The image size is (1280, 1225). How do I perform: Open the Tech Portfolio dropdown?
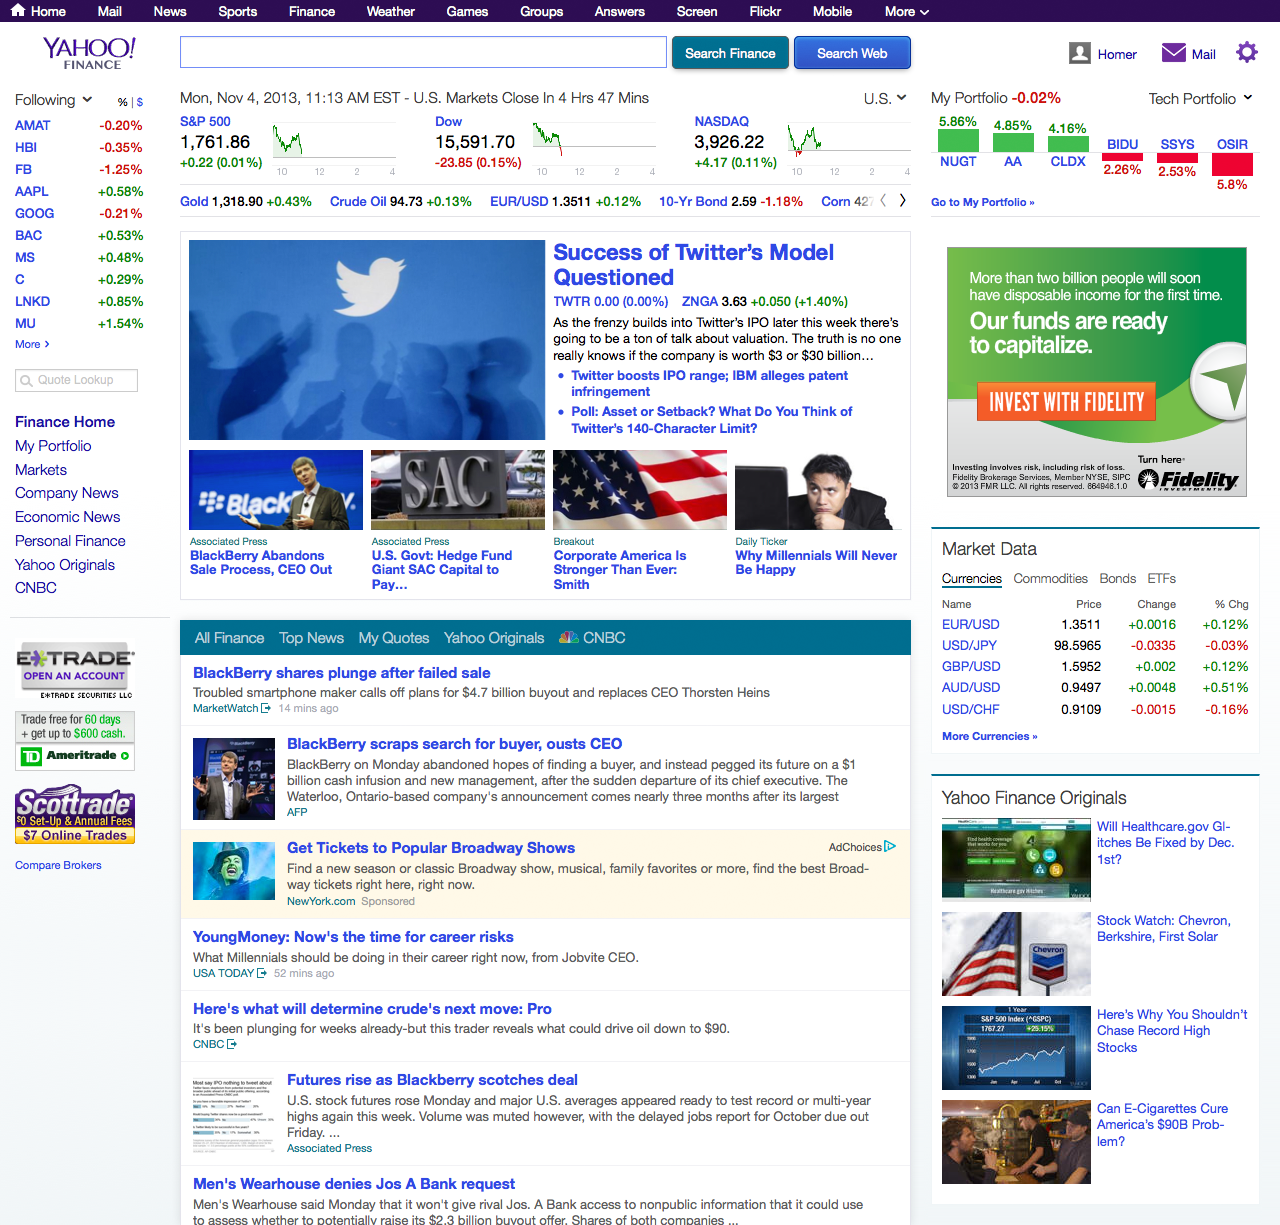click(x=1200, y=98)
